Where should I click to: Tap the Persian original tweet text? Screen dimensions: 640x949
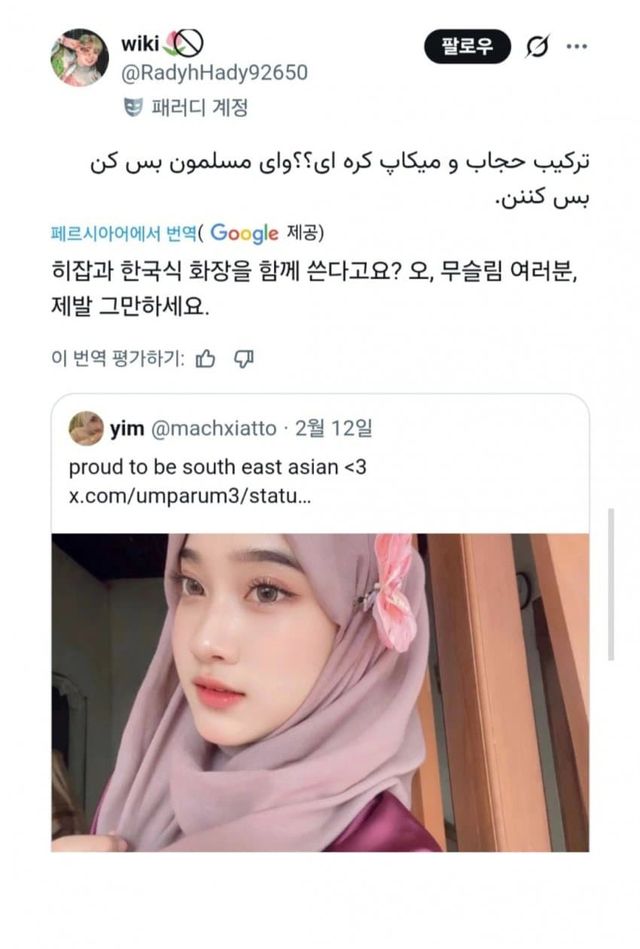point(340,180)
